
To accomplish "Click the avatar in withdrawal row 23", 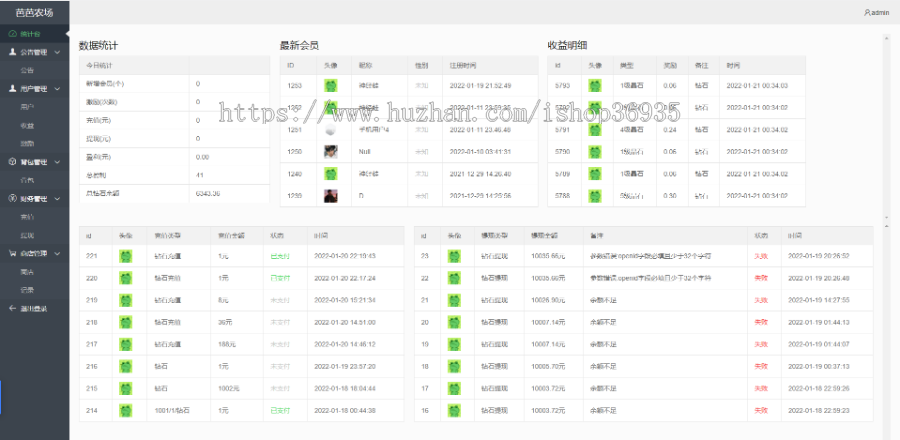I will [x=455, y=256].
